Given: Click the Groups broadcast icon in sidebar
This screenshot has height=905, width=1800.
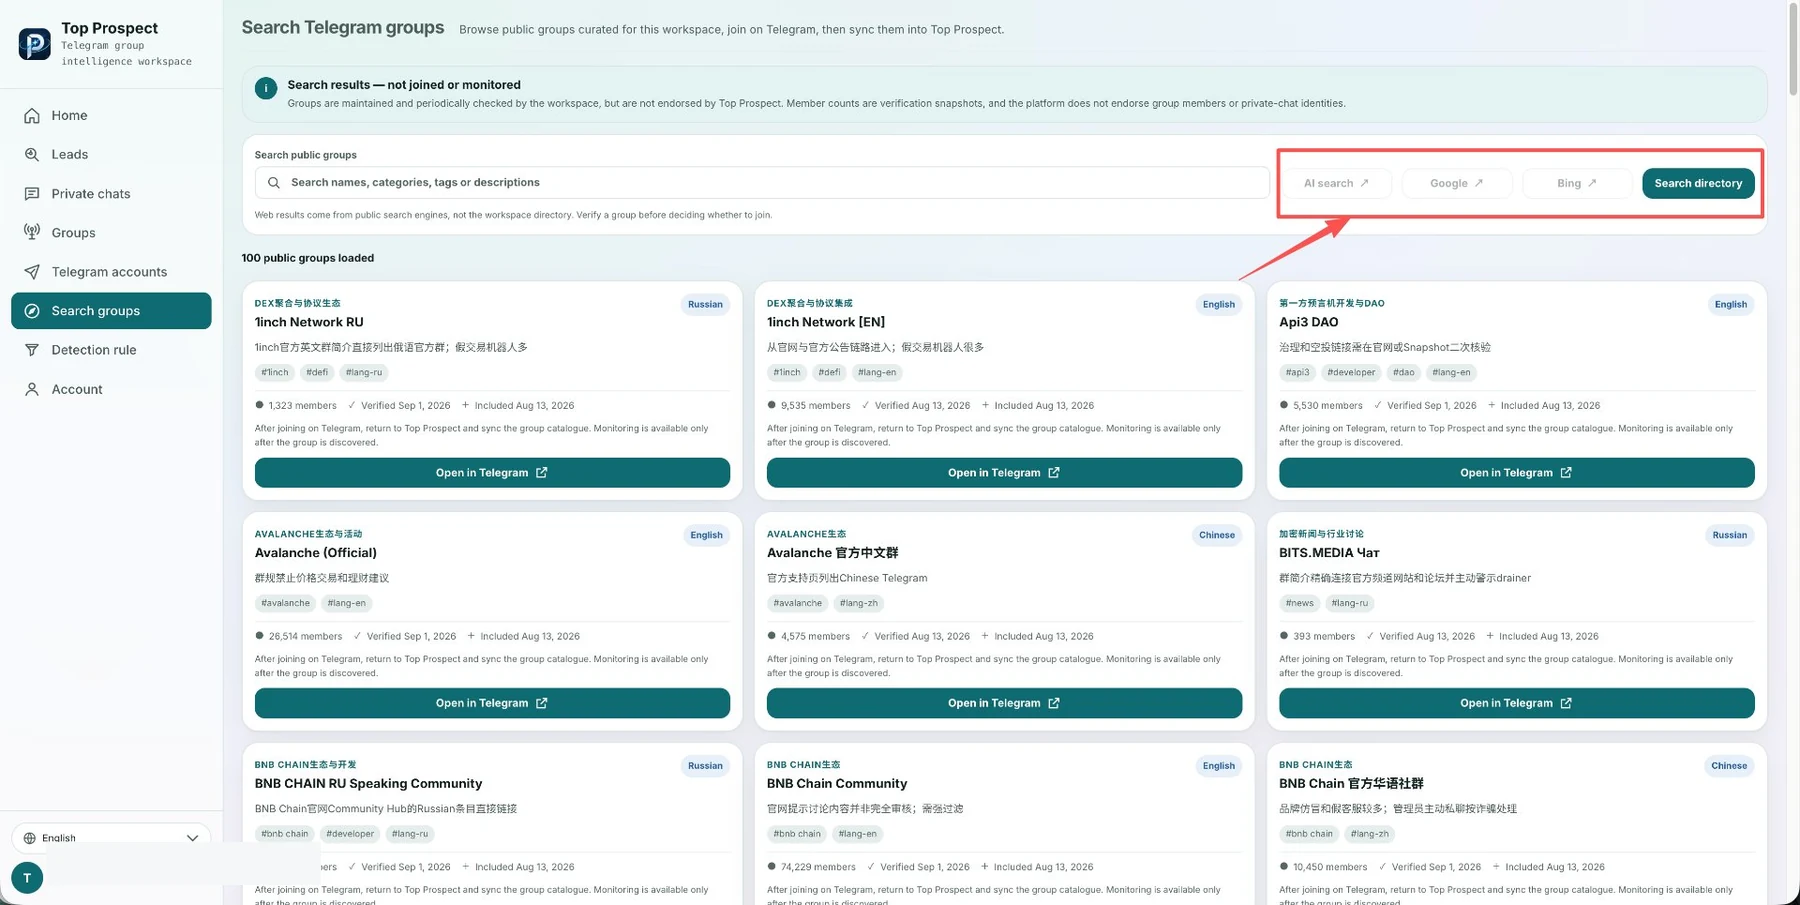Looking at the screenshot, I should [x=32, y=233].
